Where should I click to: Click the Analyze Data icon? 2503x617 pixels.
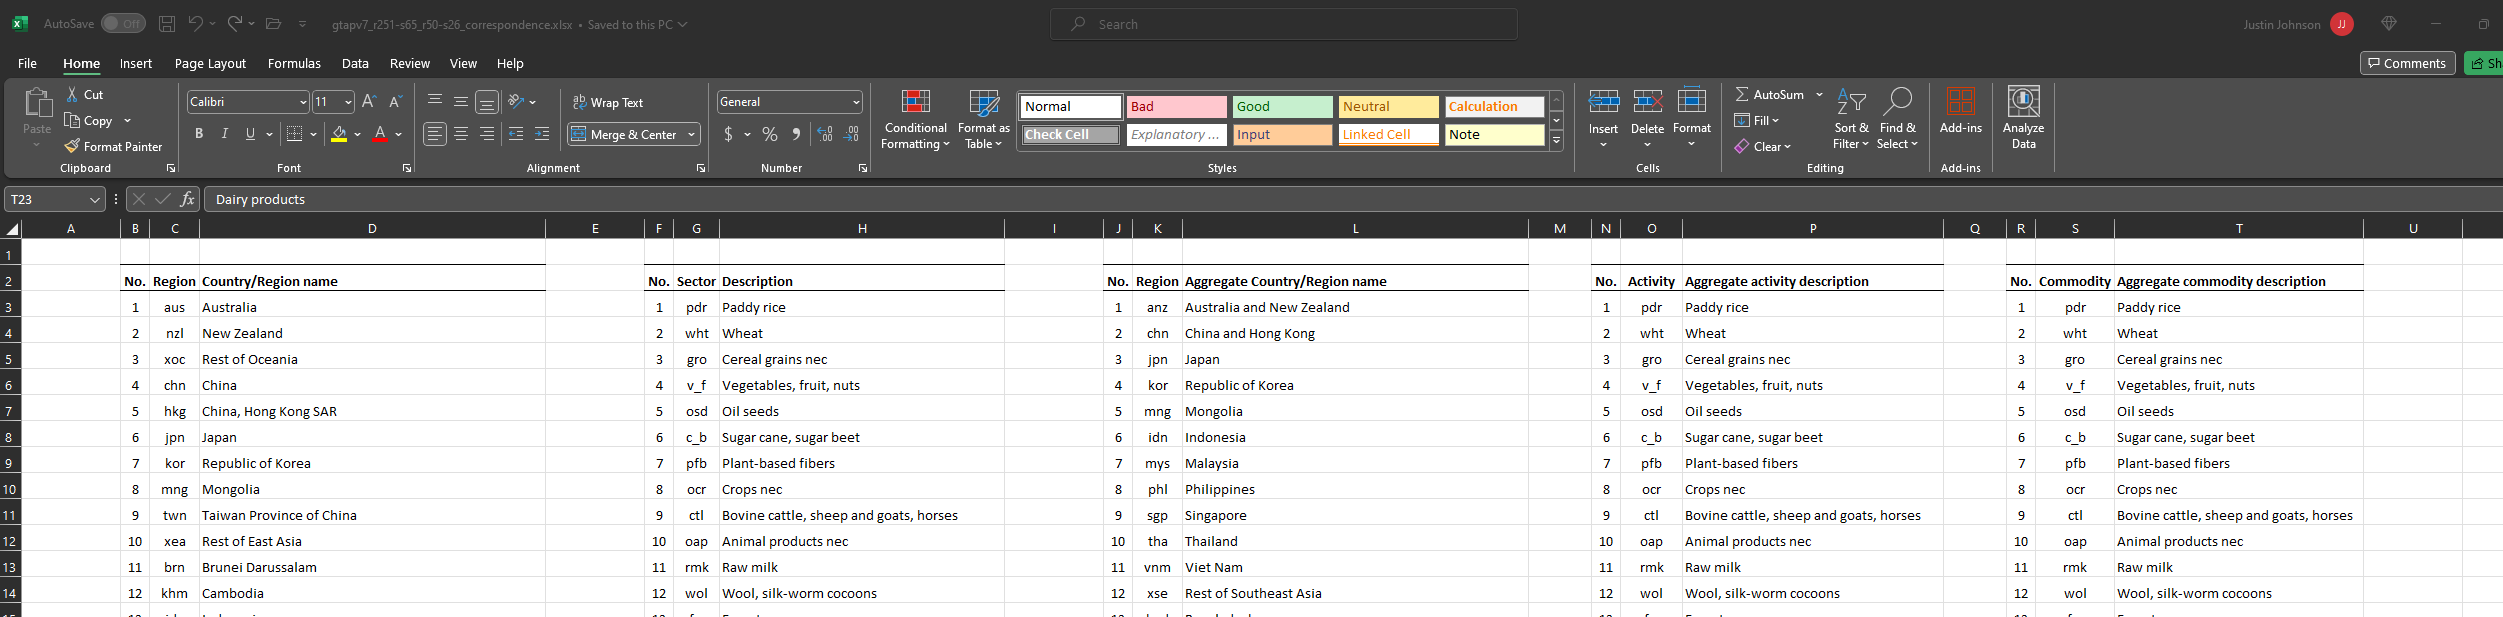(x=2023, y=102)
